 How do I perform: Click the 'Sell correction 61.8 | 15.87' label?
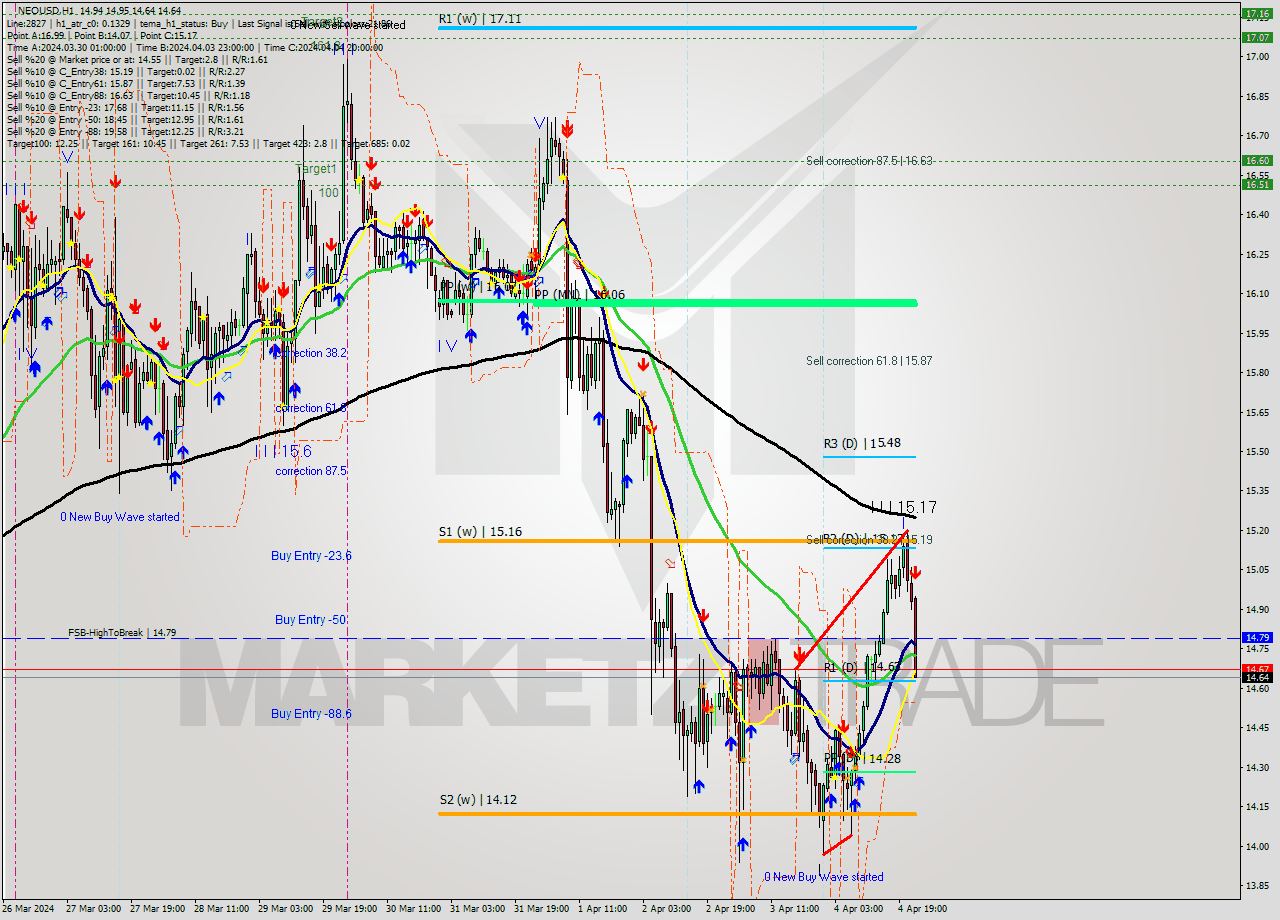[869, 361]
